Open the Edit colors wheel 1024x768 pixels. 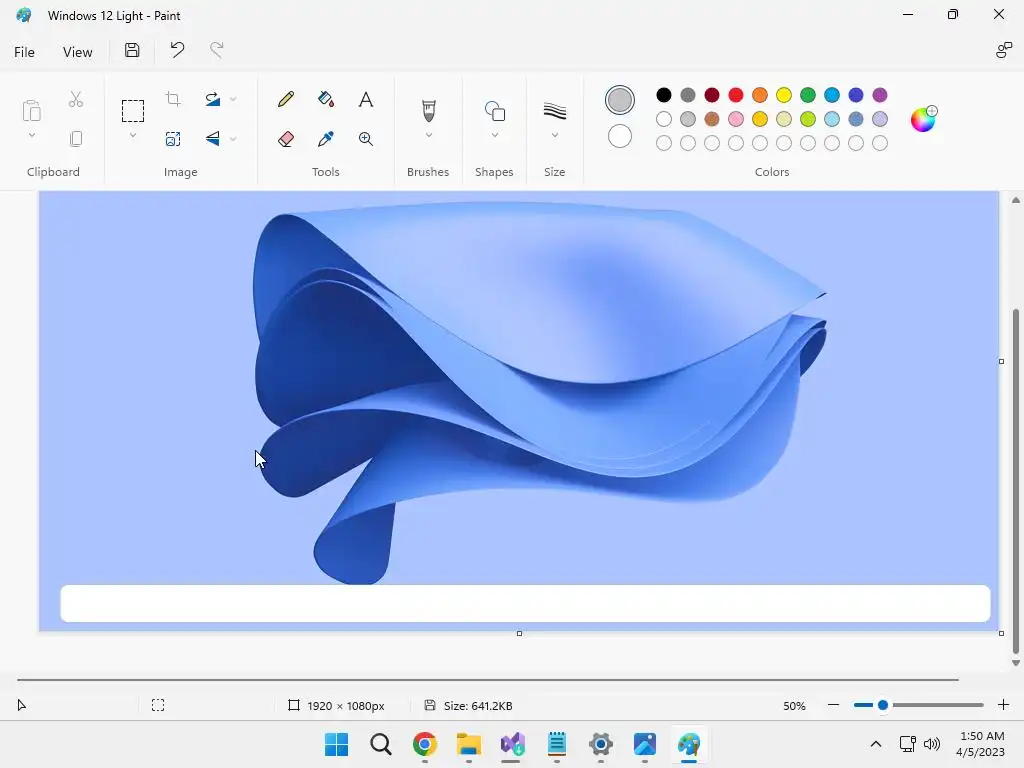[x=923, y=119]
